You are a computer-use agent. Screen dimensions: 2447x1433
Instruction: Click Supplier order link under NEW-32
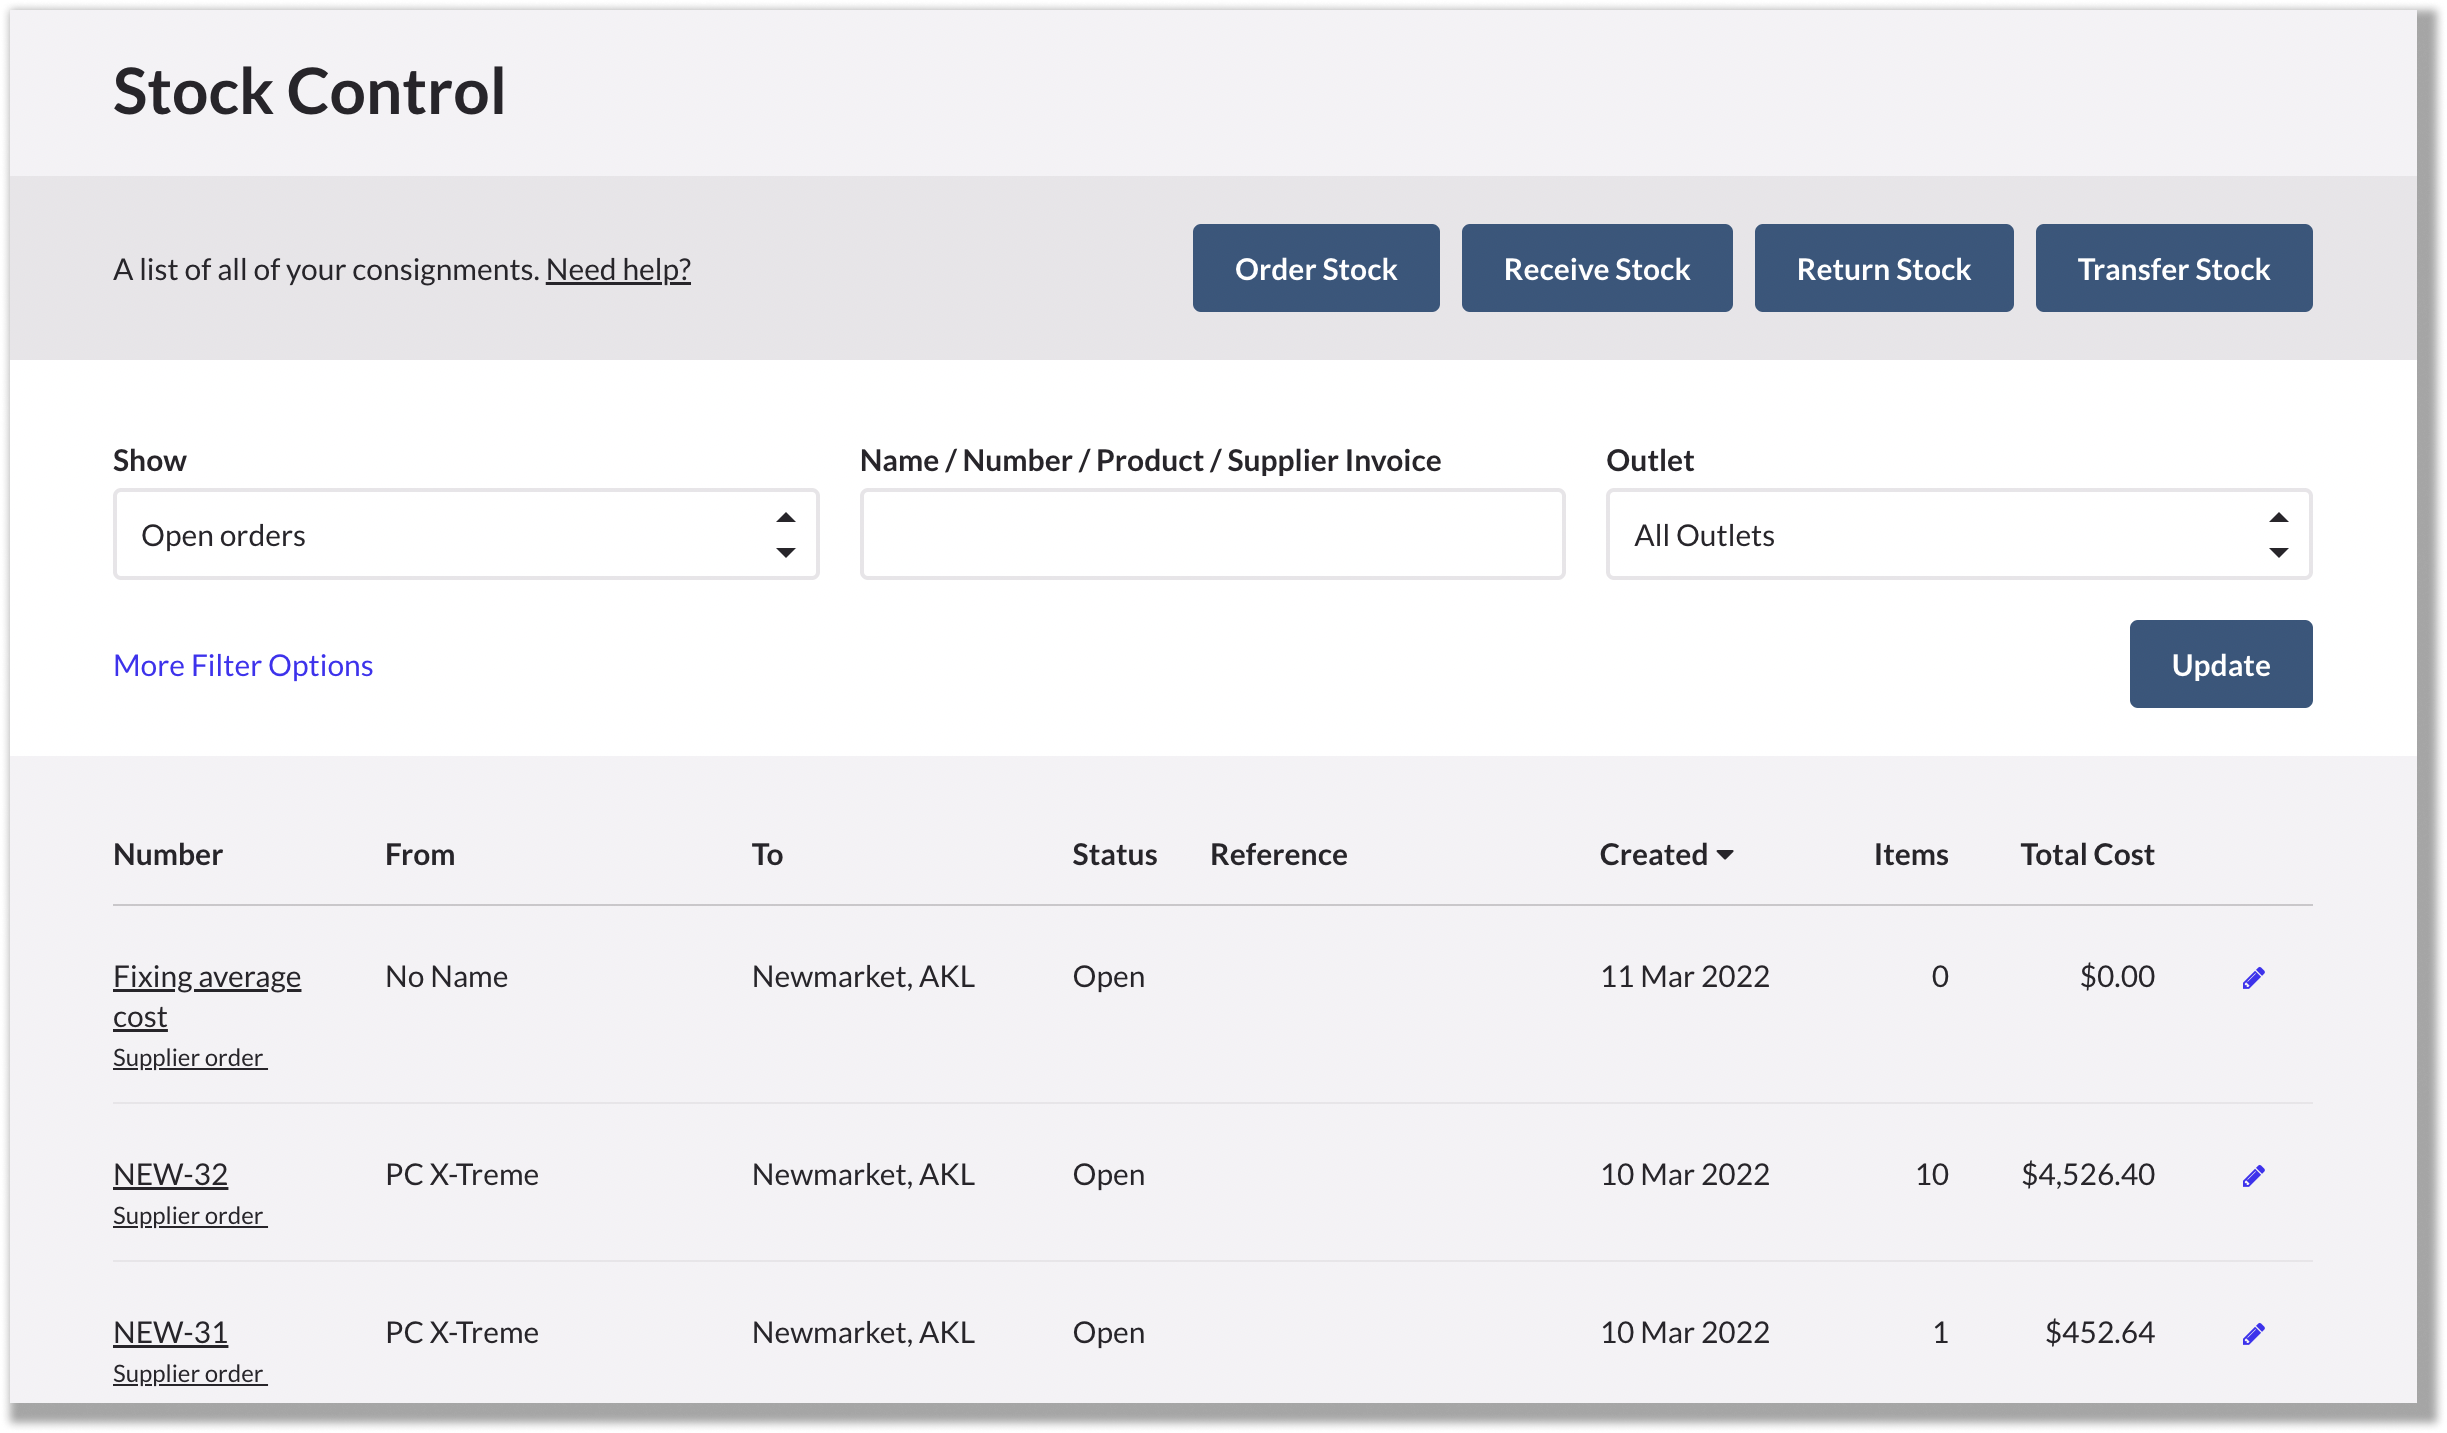coord(188,1215)
